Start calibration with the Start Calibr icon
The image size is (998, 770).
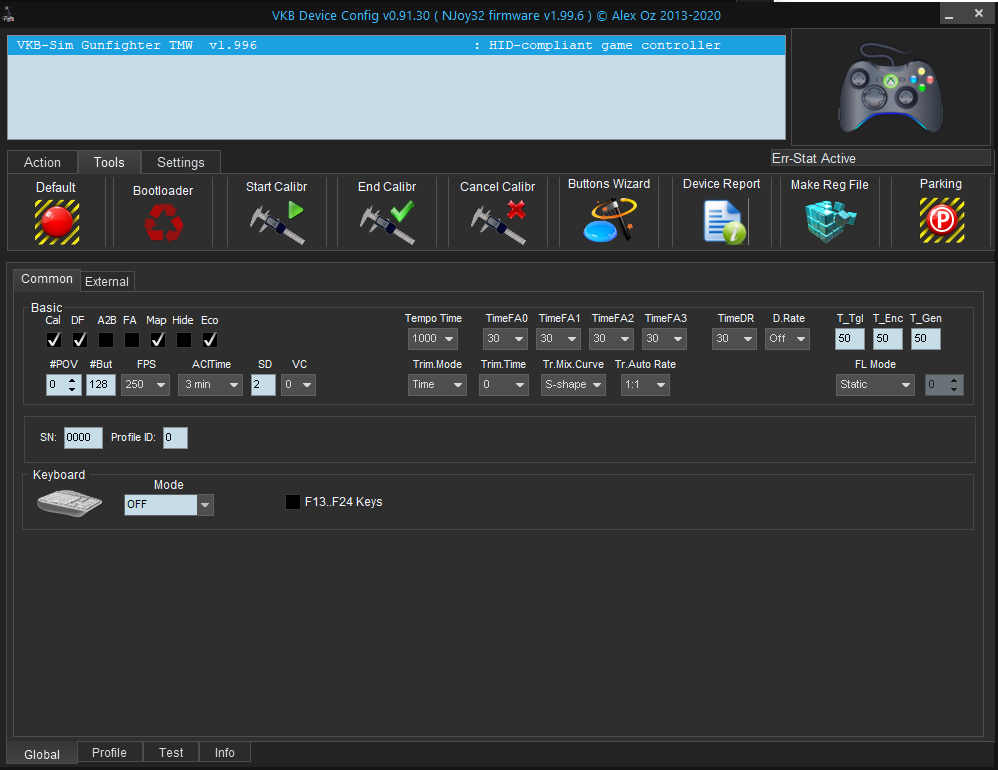click(276, 222)
